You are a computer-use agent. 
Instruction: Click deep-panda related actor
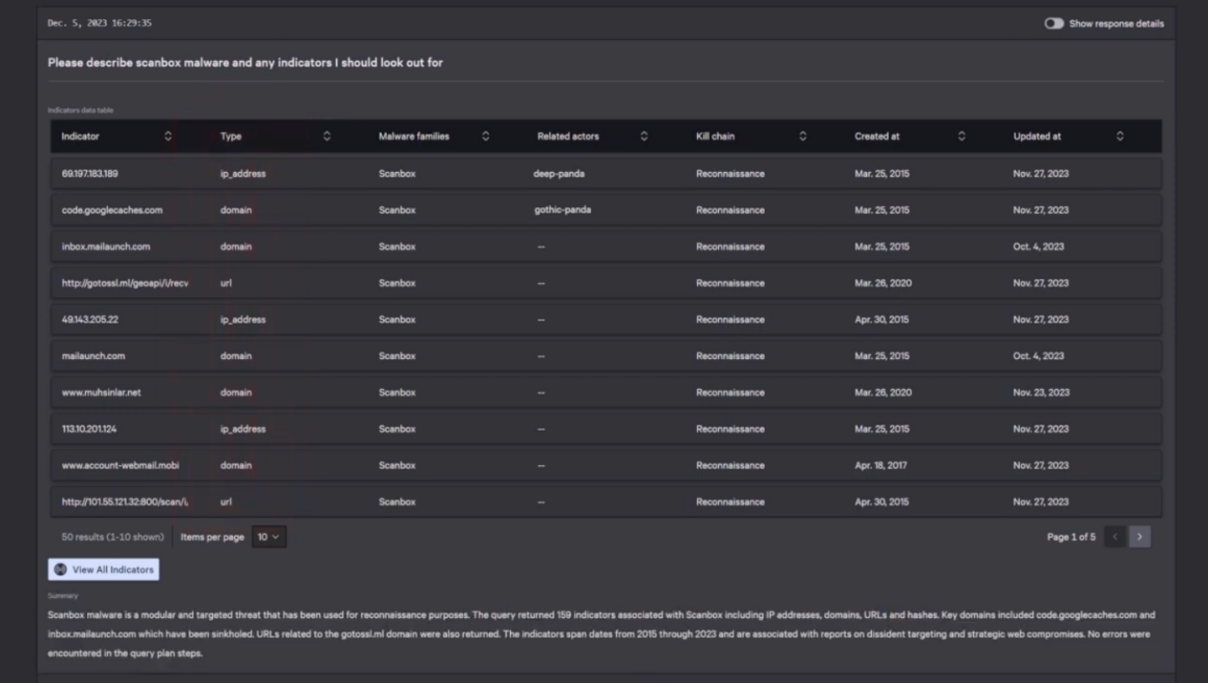559,174
